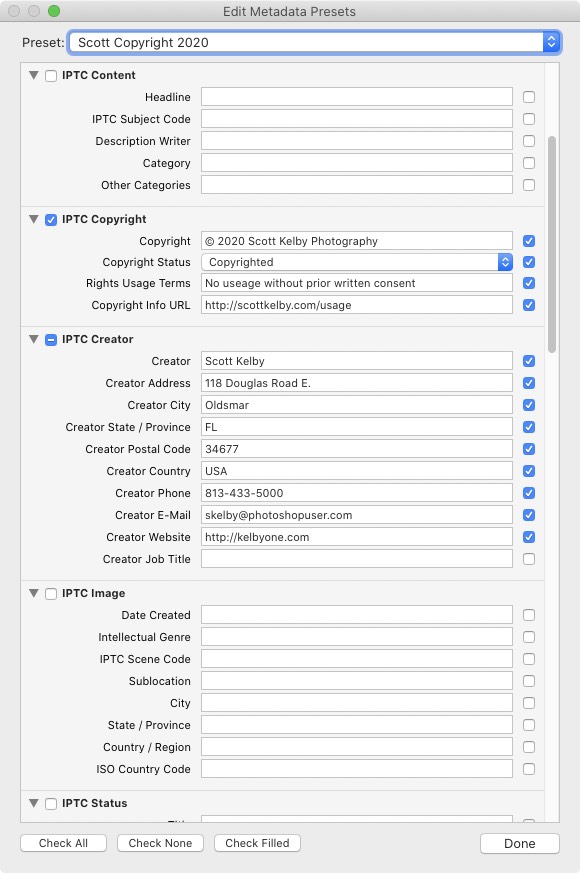Collapse the IPTC Status section triangle
The width and height of the screenshot is (580, 873).
coord(34,803)
